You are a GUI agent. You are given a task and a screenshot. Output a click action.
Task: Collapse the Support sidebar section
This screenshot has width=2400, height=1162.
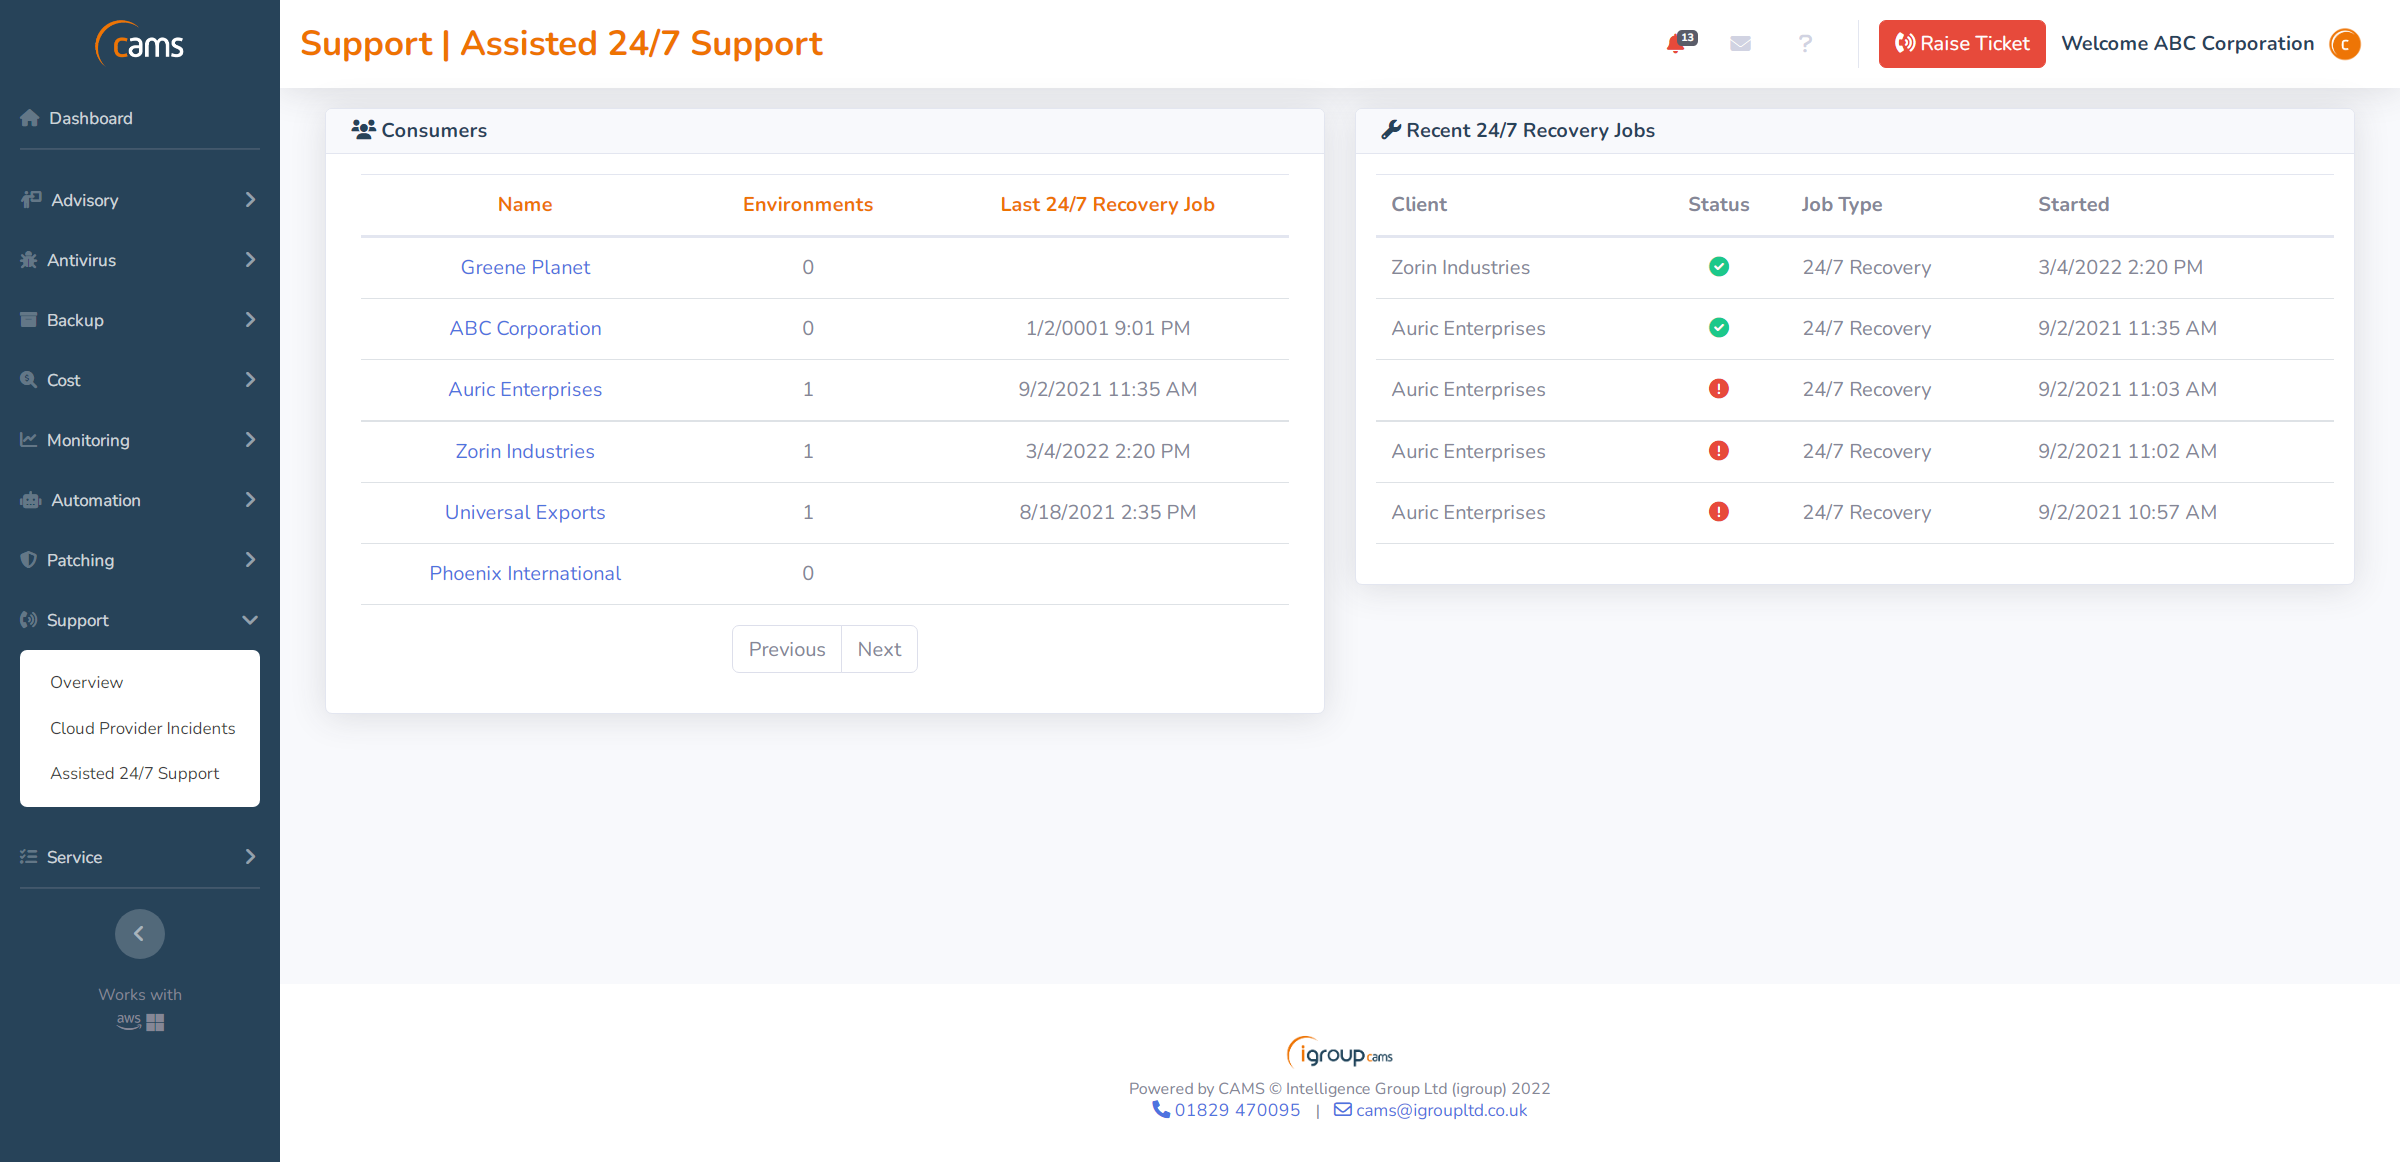click(77, 620)
